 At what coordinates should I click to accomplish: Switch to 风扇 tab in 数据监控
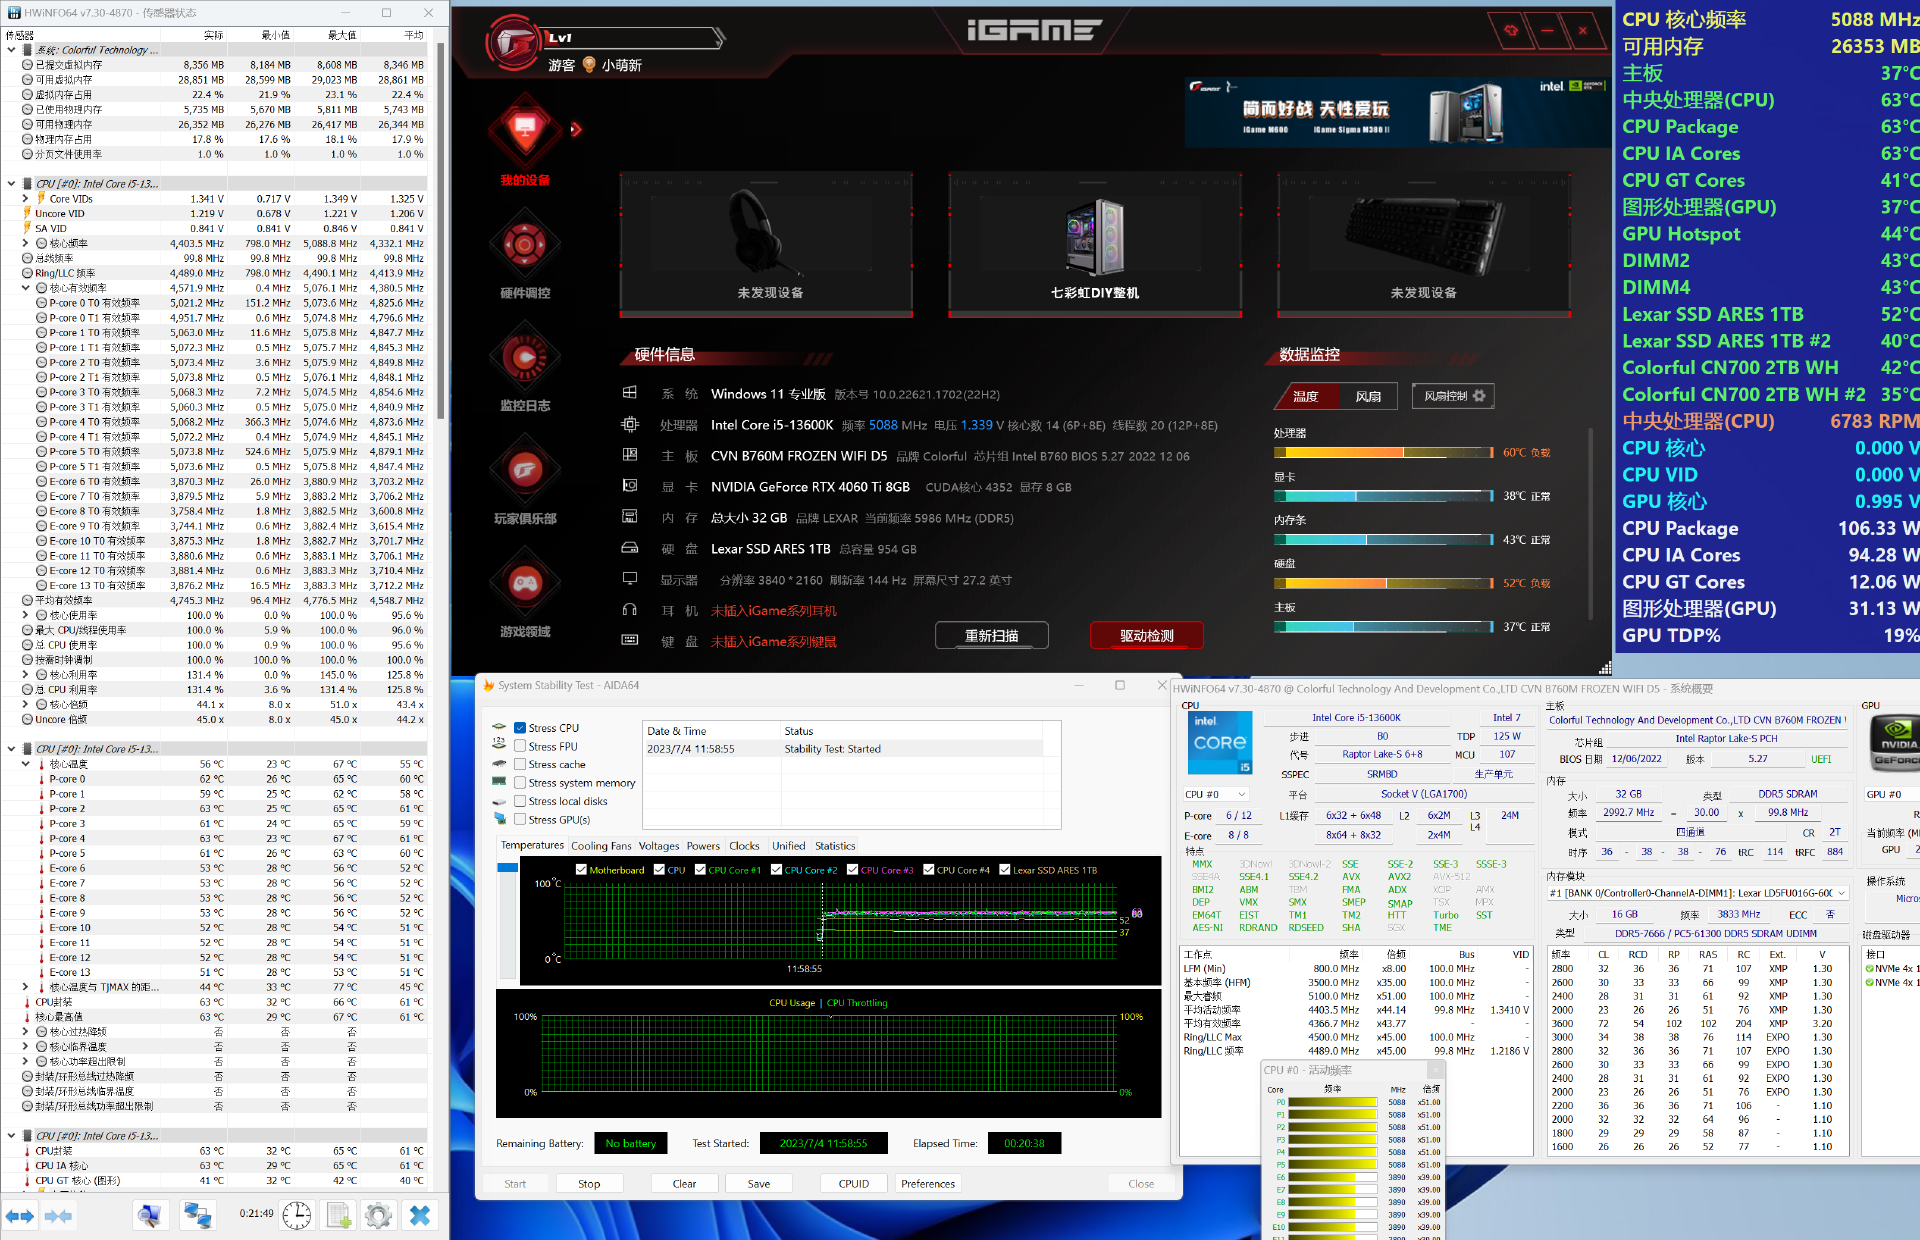[1368, 396]
